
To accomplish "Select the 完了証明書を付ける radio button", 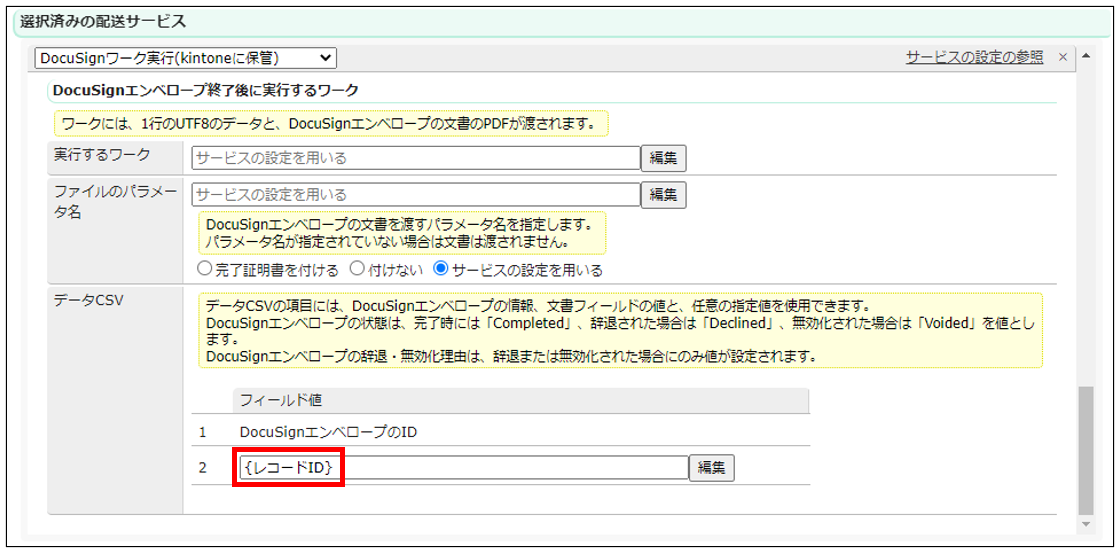I will point(205,269).
